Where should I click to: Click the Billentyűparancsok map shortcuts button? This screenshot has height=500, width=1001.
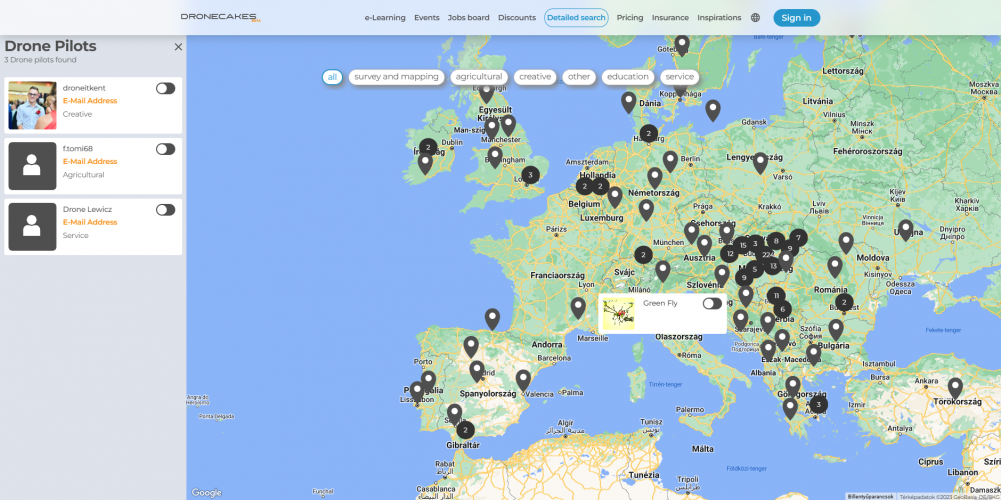coord(870,496)
